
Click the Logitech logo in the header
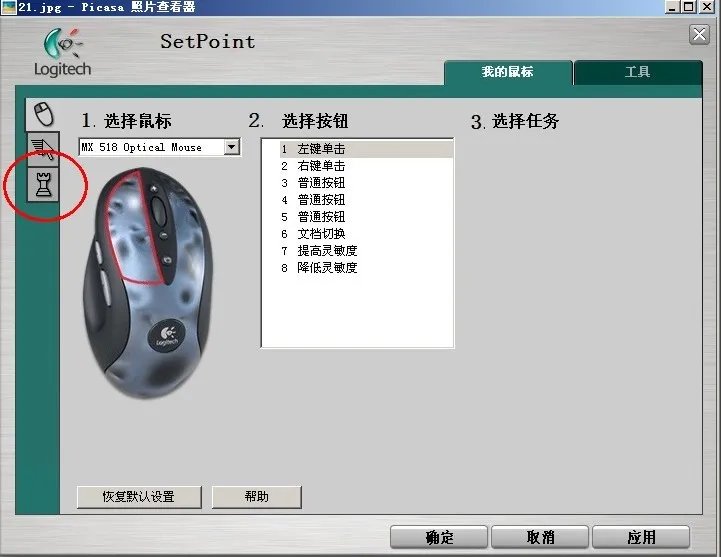(x=63, y=53)
